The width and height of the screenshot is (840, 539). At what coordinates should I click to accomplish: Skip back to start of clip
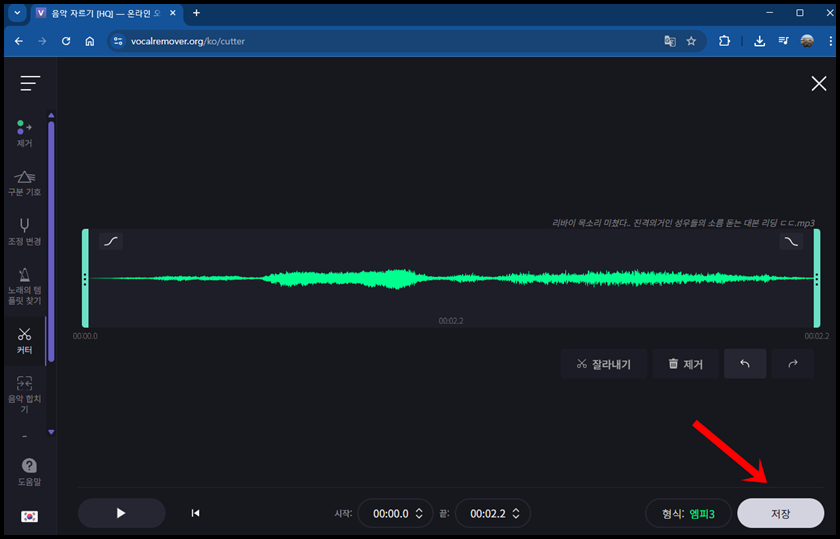[x=196, y=513]
